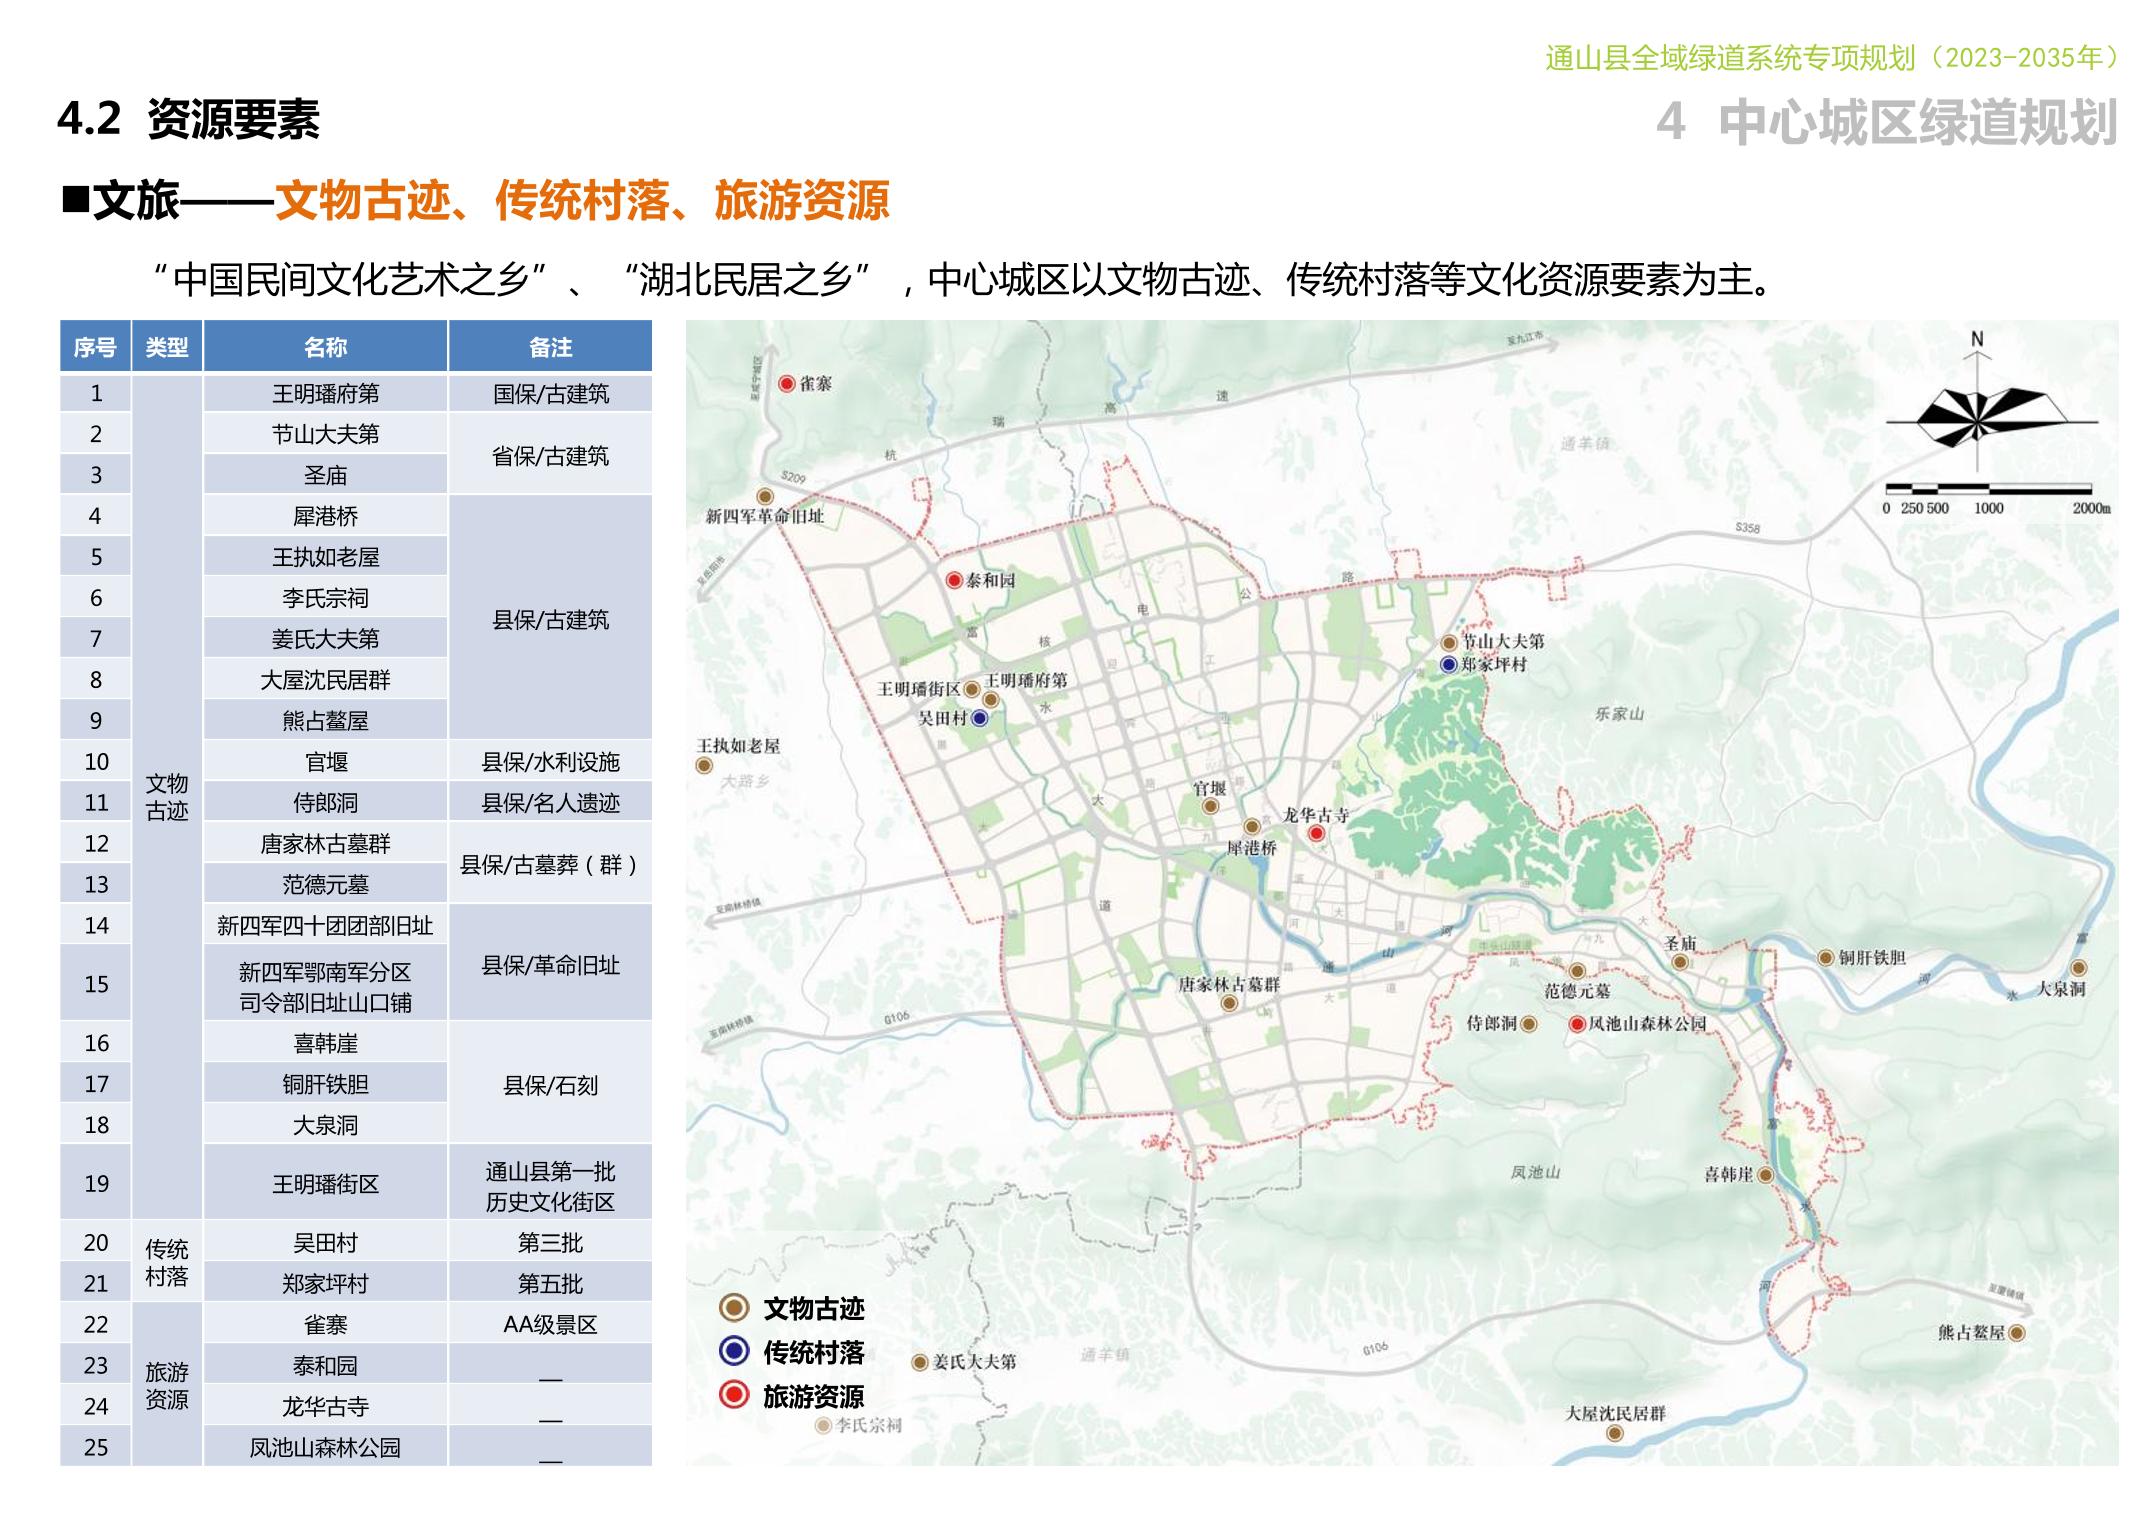Screen dimensions: 2150x1520
Task: Select table cell 节山大夫第
Action: coord(325,434)
